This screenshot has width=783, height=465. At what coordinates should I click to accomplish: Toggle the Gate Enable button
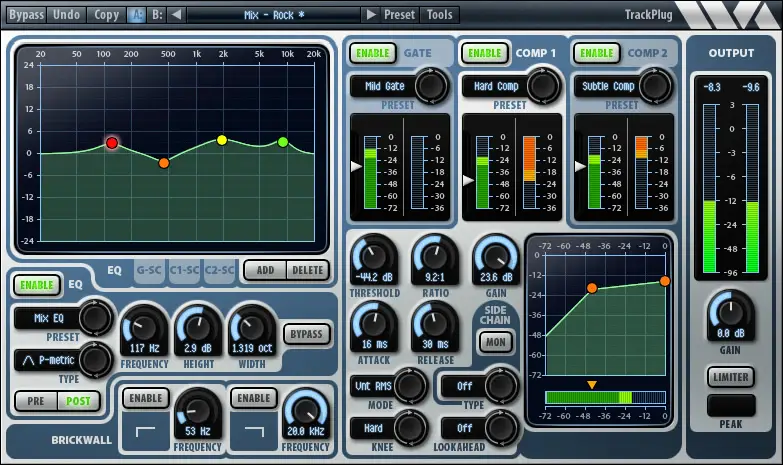373,53
